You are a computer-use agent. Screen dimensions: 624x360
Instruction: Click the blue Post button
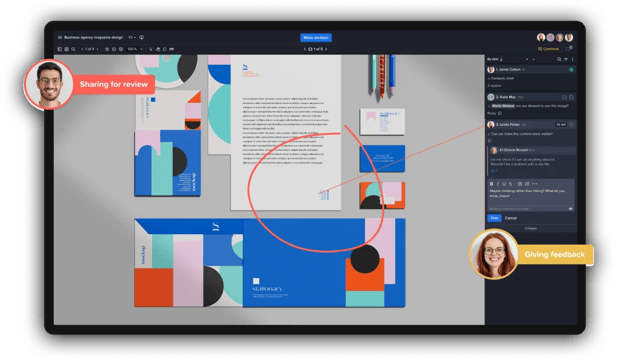pyautogui.click(x=494, y=218)
